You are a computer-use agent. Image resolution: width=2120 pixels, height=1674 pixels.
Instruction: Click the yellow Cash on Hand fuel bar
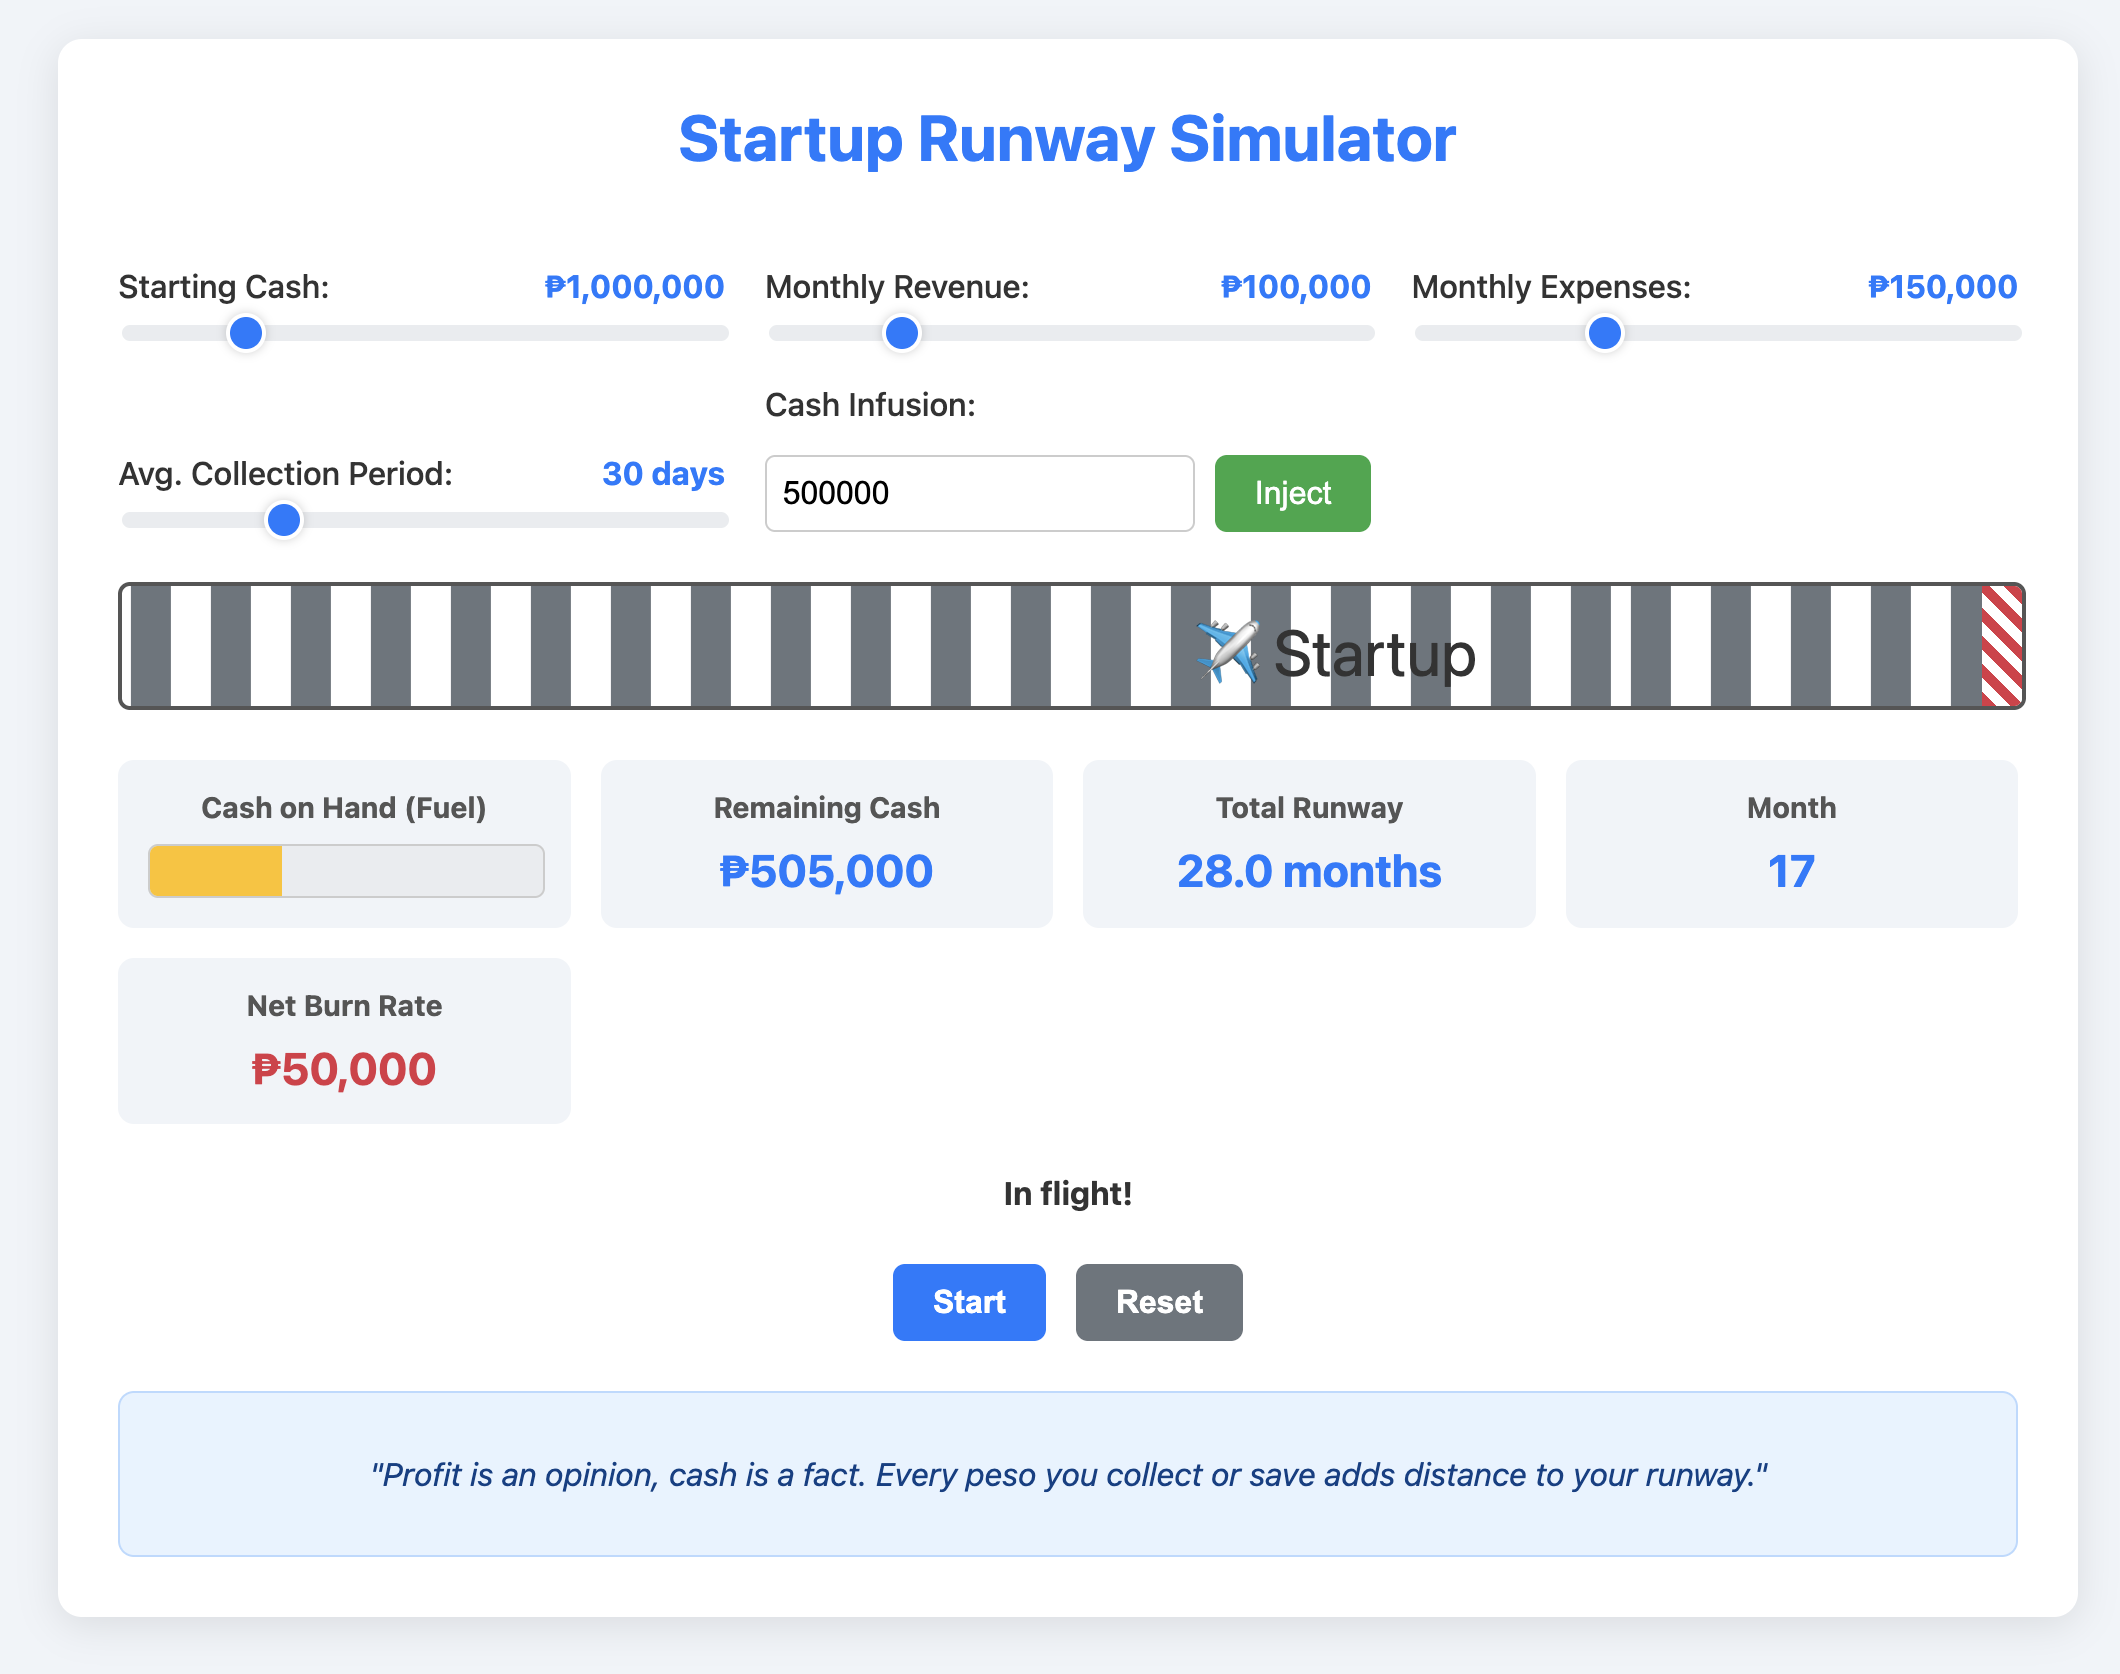[216, 871]
